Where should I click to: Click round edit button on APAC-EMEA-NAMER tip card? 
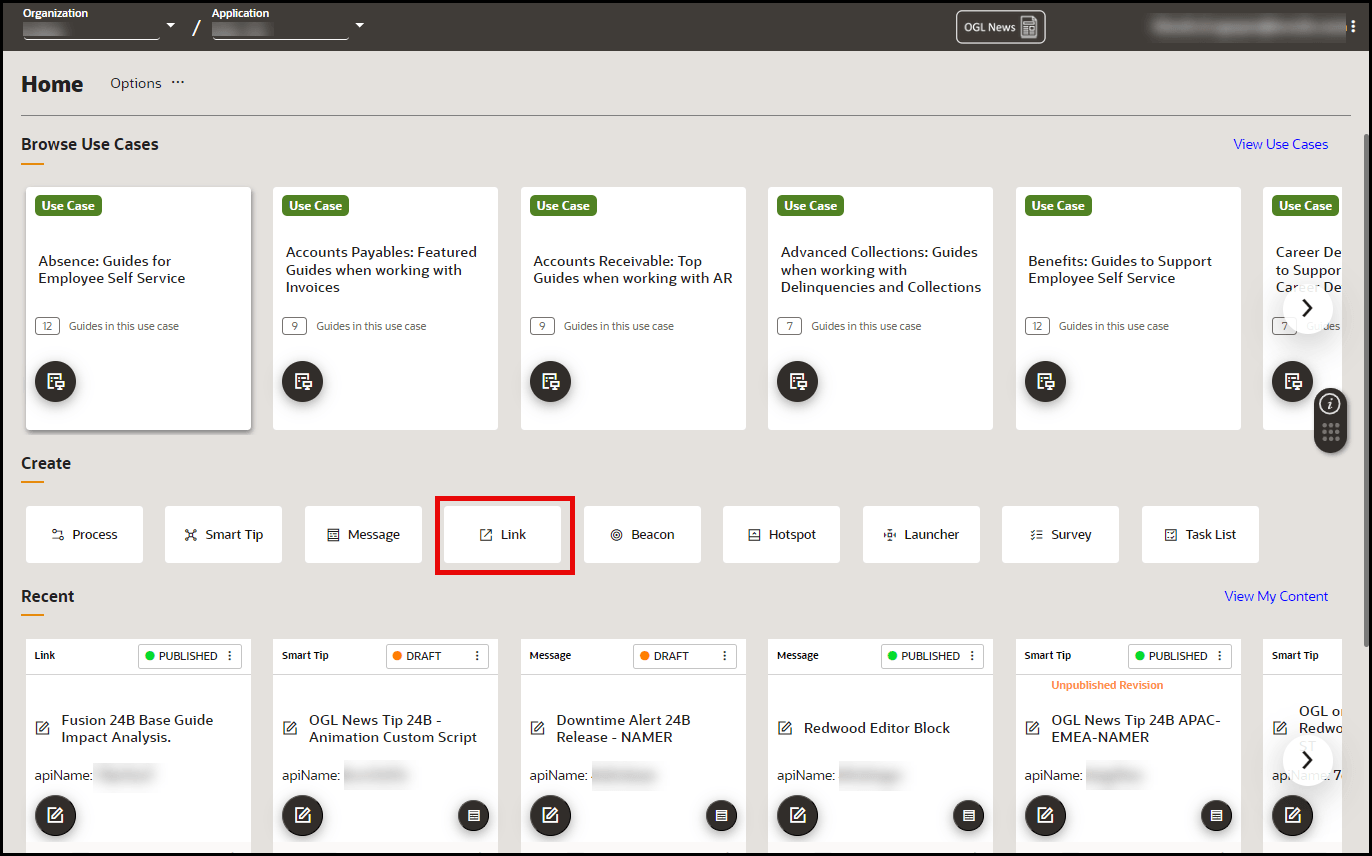1045,815
